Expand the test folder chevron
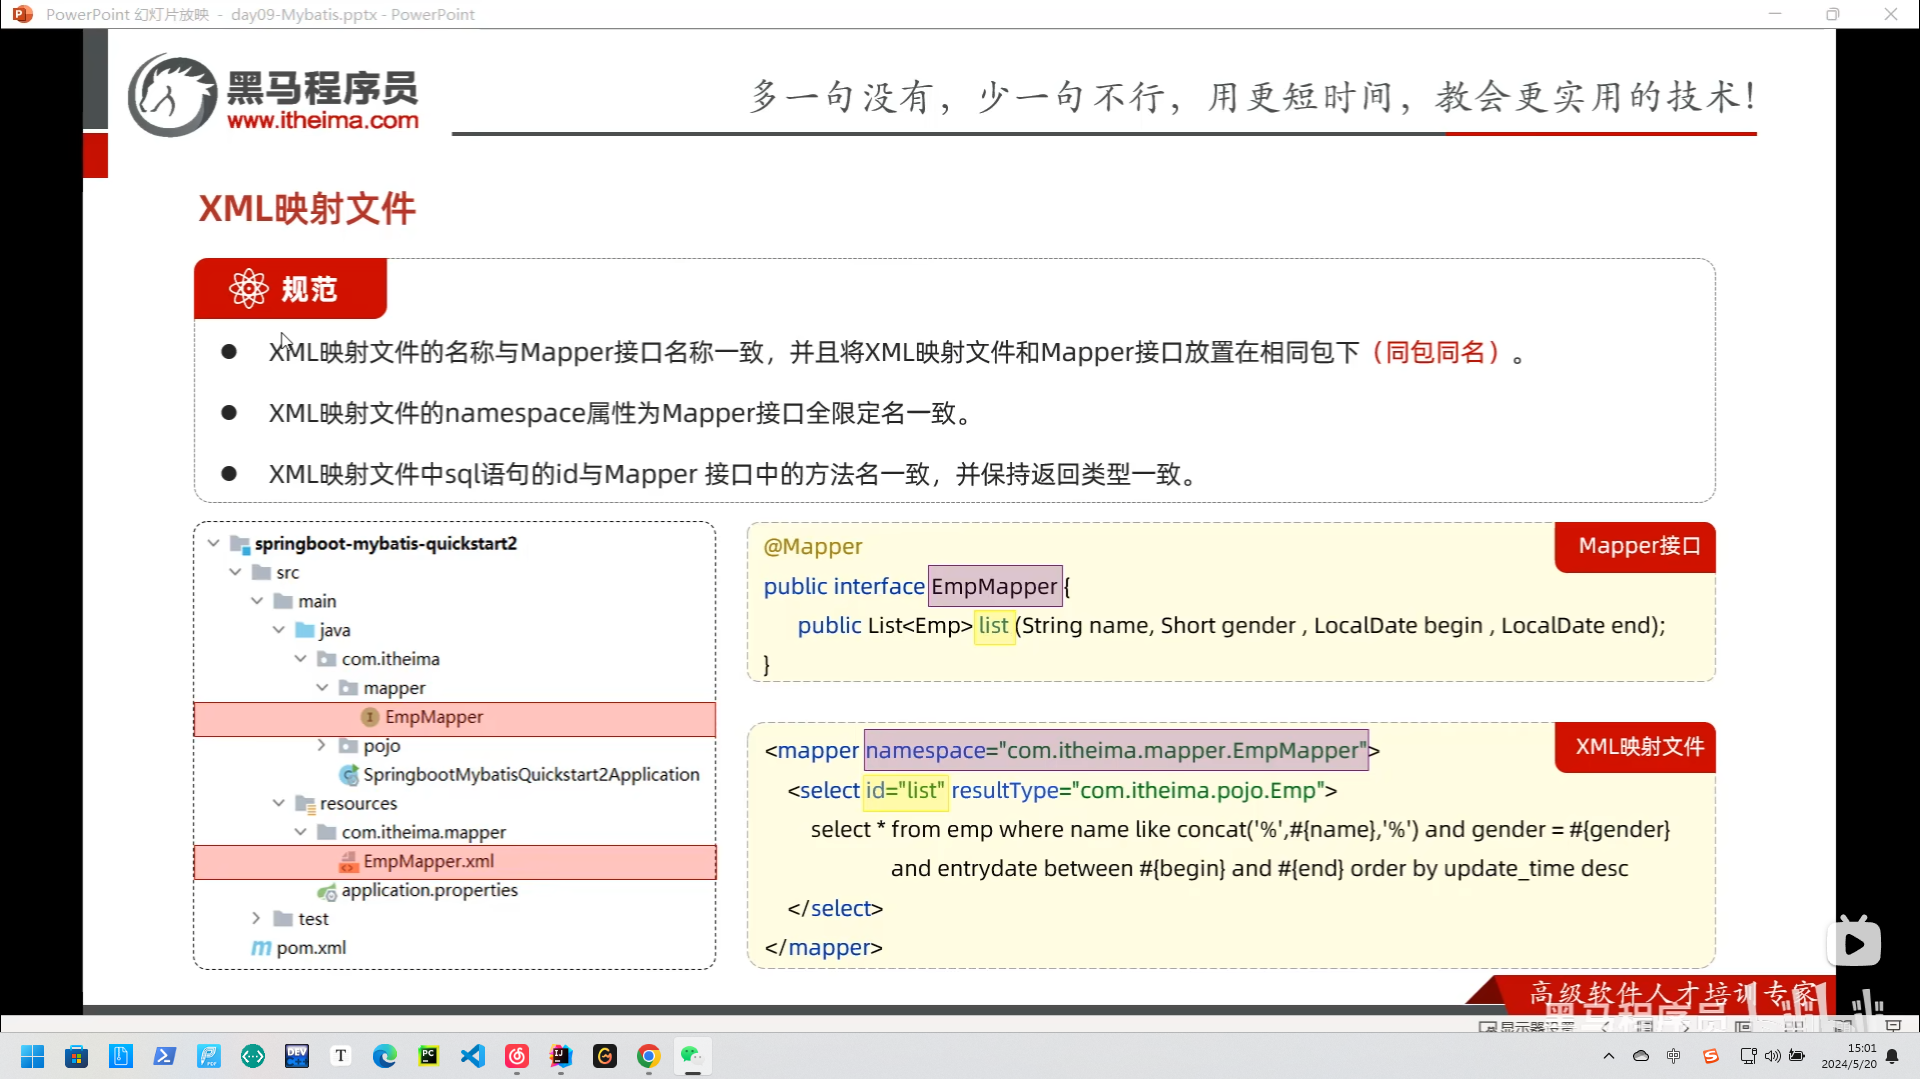The image size is (1920, 1079). point(256,918)
